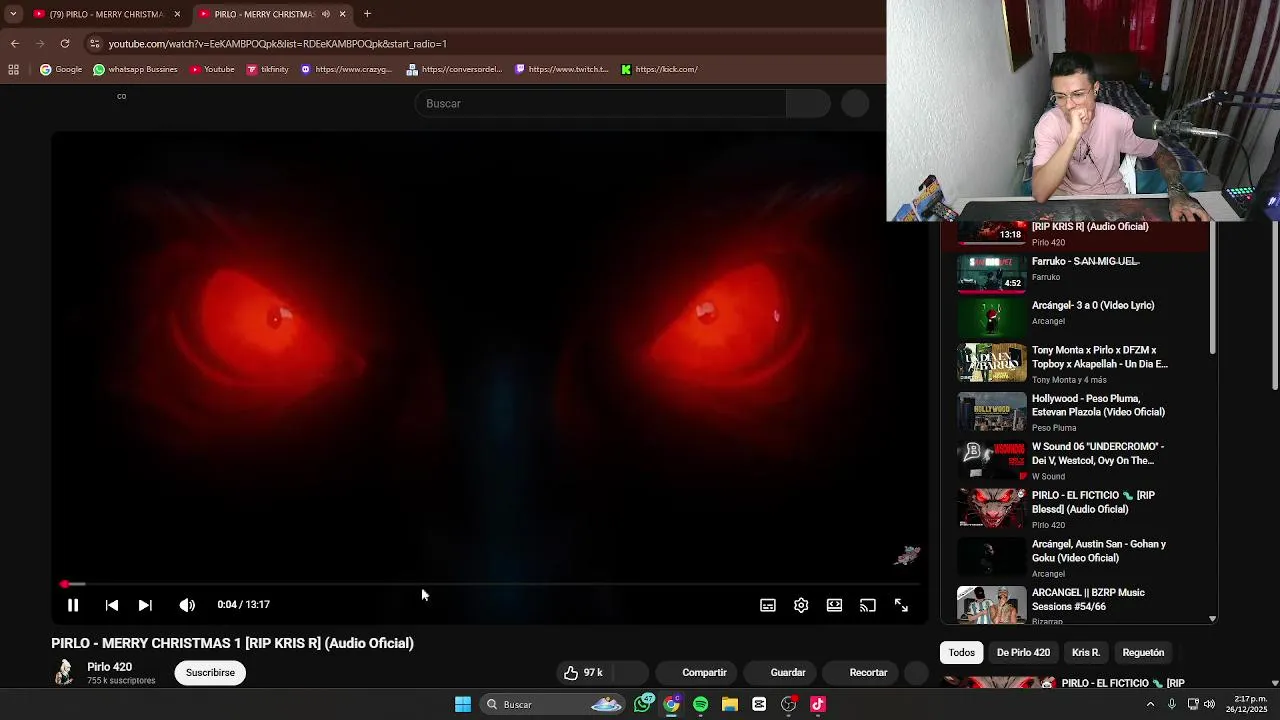Open Spotify from the taskbar

coord(700,705)
